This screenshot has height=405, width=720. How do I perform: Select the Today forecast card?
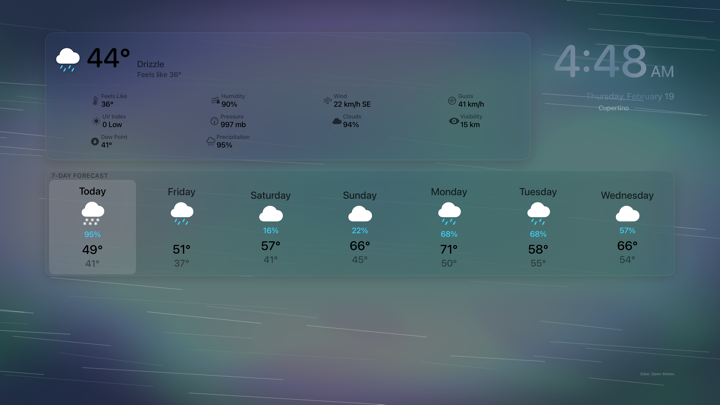tap(92, 227)
